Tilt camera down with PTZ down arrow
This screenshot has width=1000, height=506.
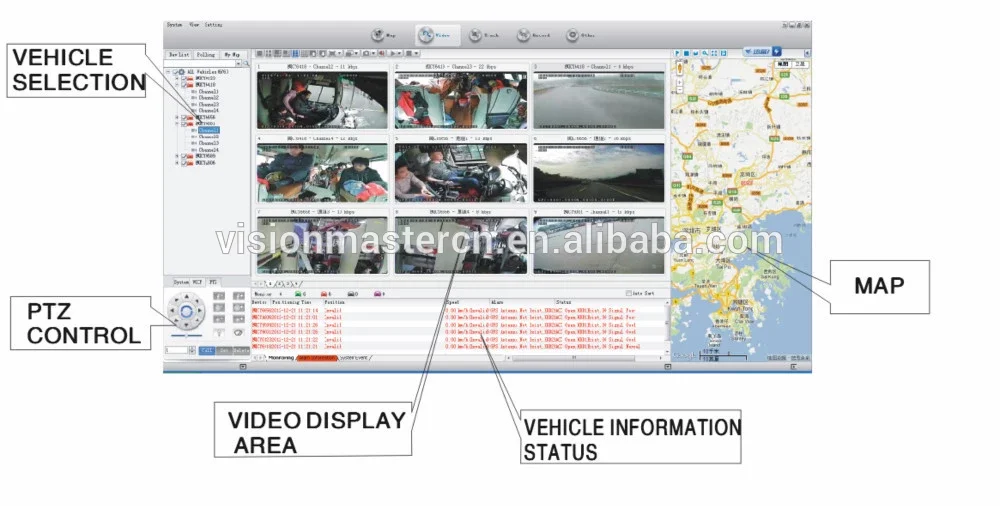(186, 325)
